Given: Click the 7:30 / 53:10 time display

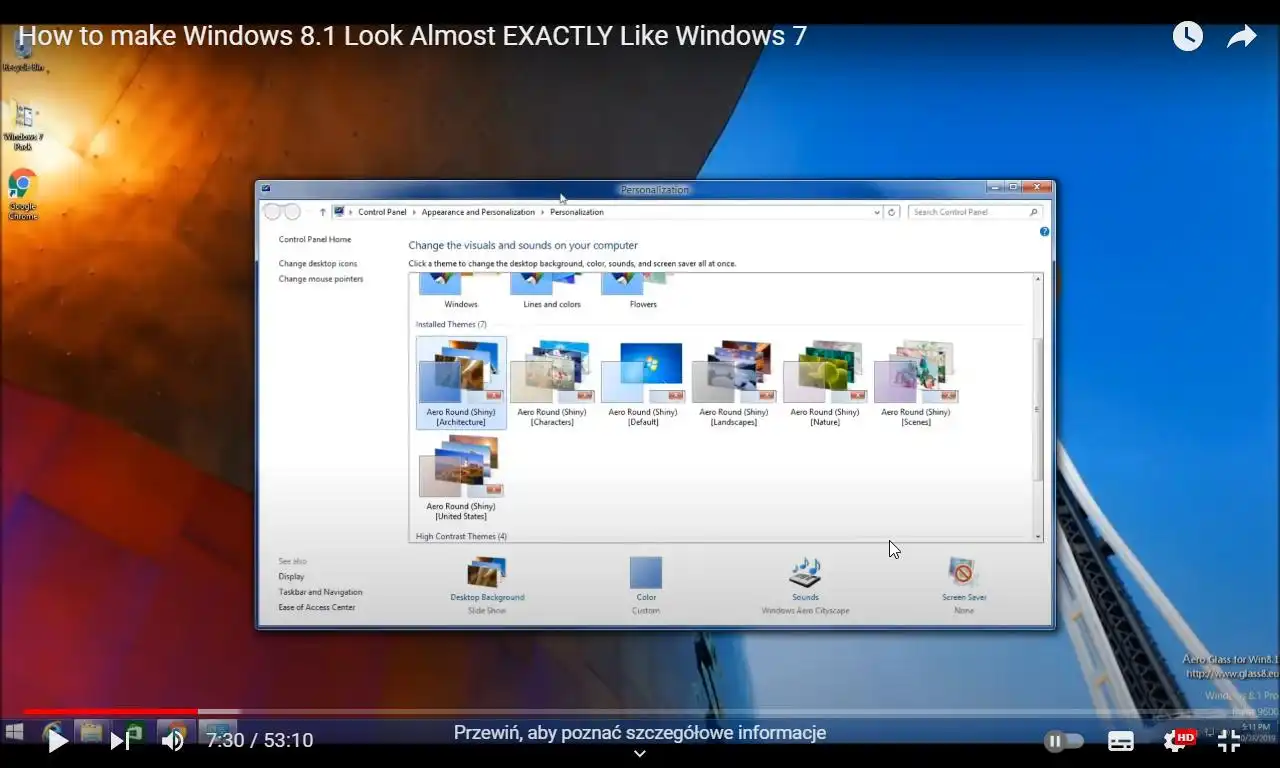Looking at the screenshot, I should [260, 741].
